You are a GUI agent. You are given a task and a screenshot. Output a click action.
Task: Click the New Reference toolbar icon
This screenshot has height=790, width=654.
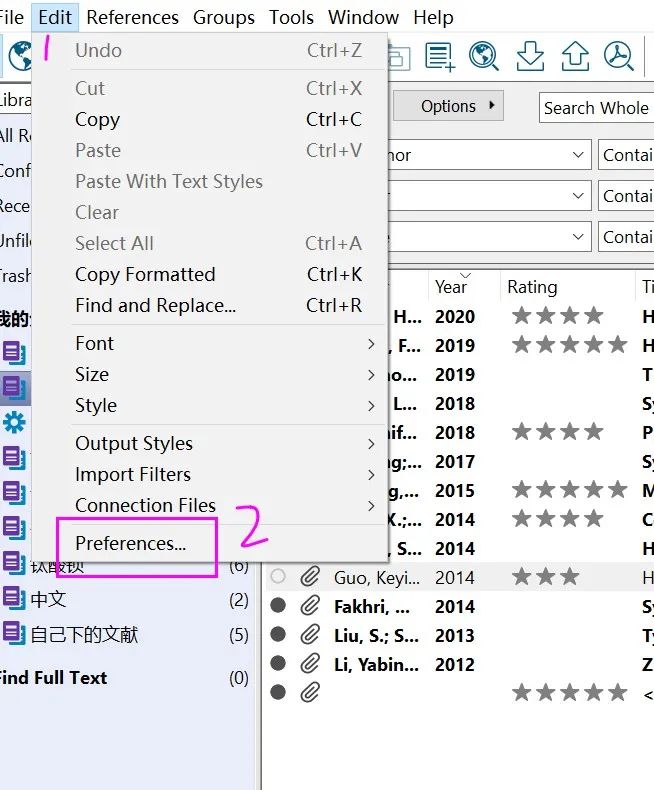[440, 56]
